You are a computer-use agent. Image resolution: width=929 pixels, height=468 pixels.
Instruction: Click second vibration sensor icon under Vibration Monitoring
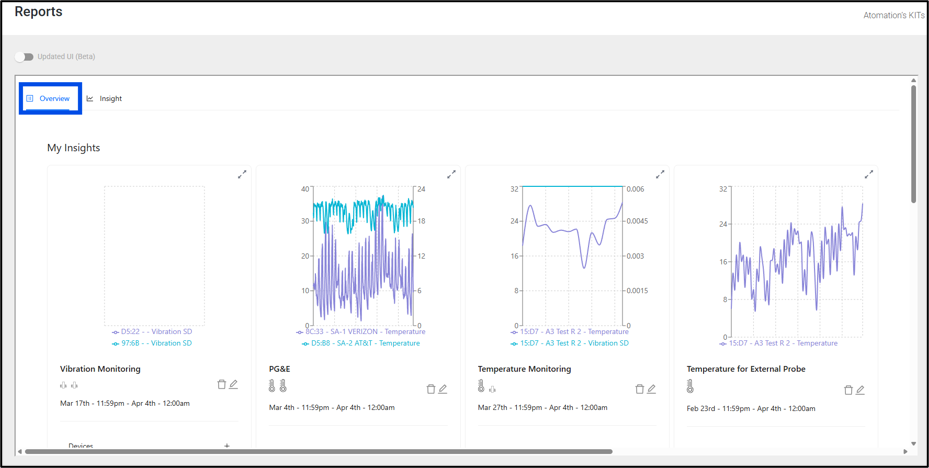coord(75,385)
